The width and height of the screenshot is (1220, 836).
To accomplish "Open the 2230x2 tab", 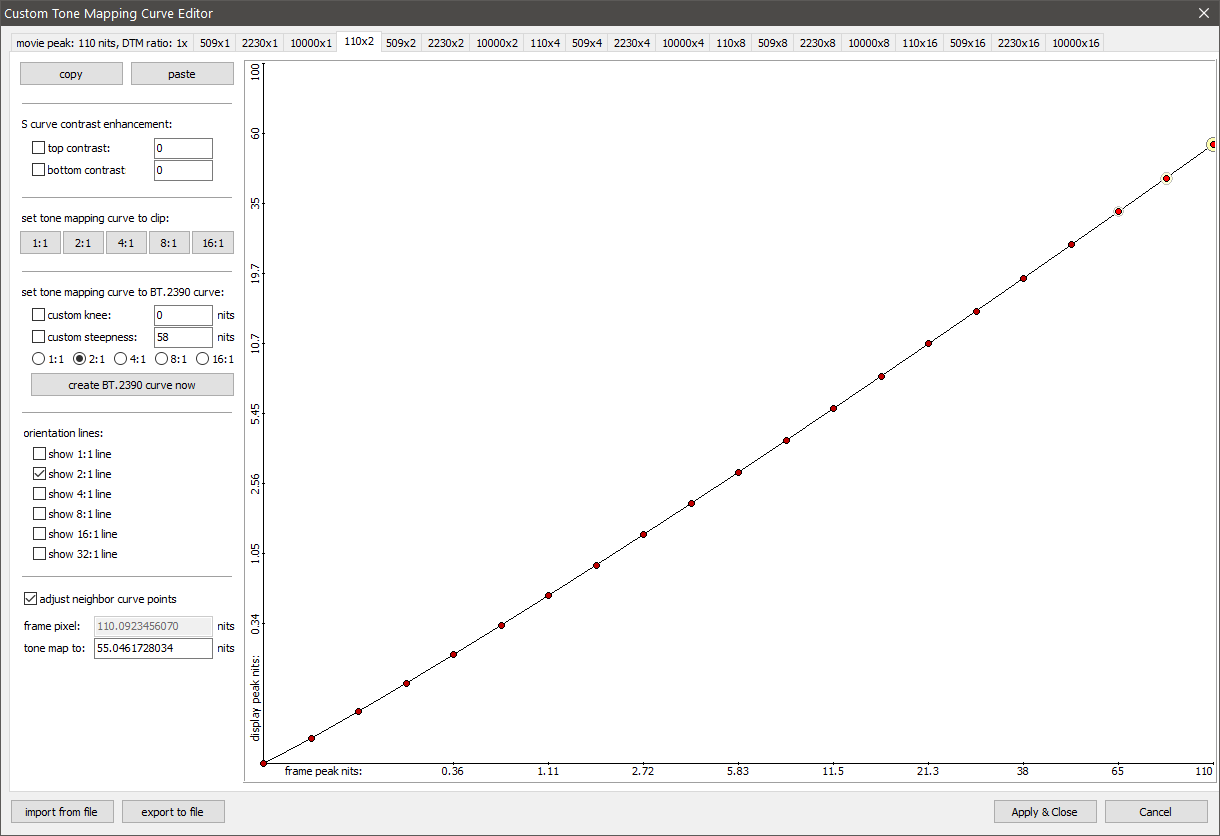I will (x=446, y=43).
